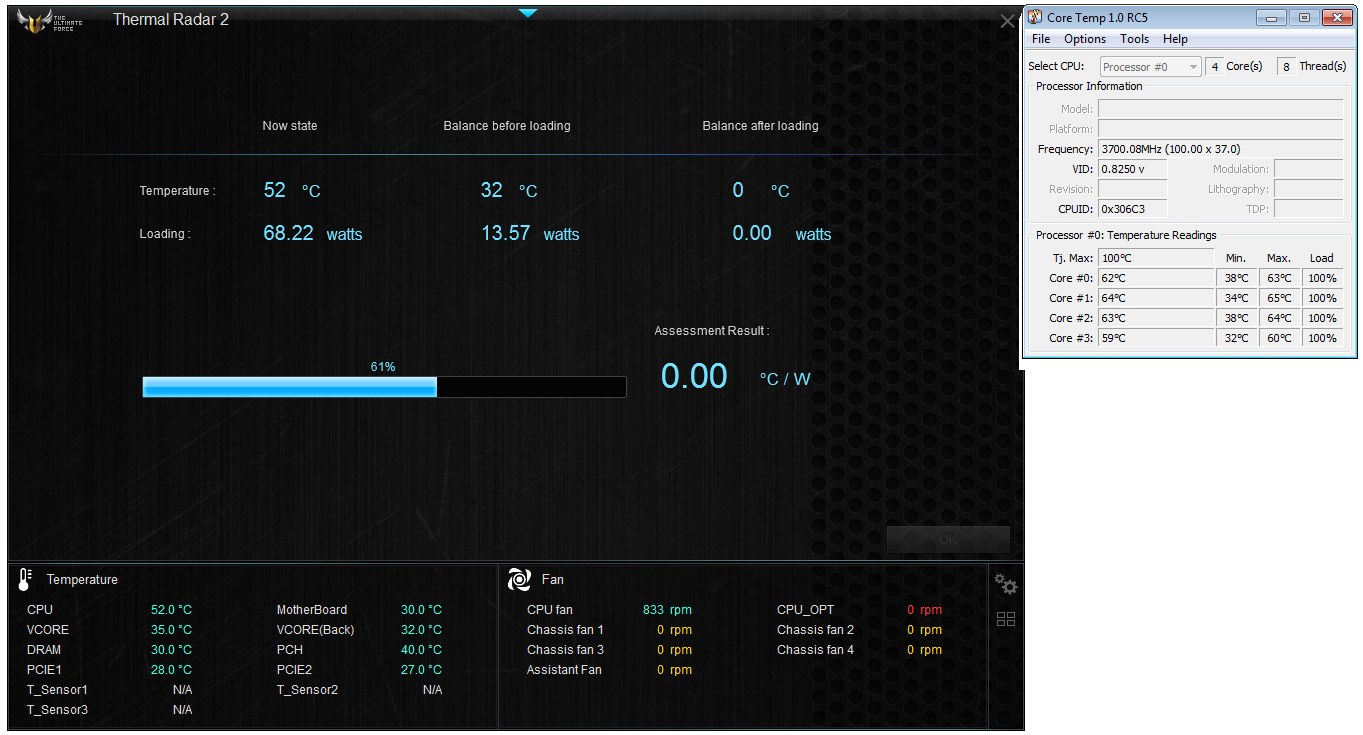This screenshot has width=1363, height=735.
Task: Click the Now state loading value 68.22 watts
Action: 313,233
